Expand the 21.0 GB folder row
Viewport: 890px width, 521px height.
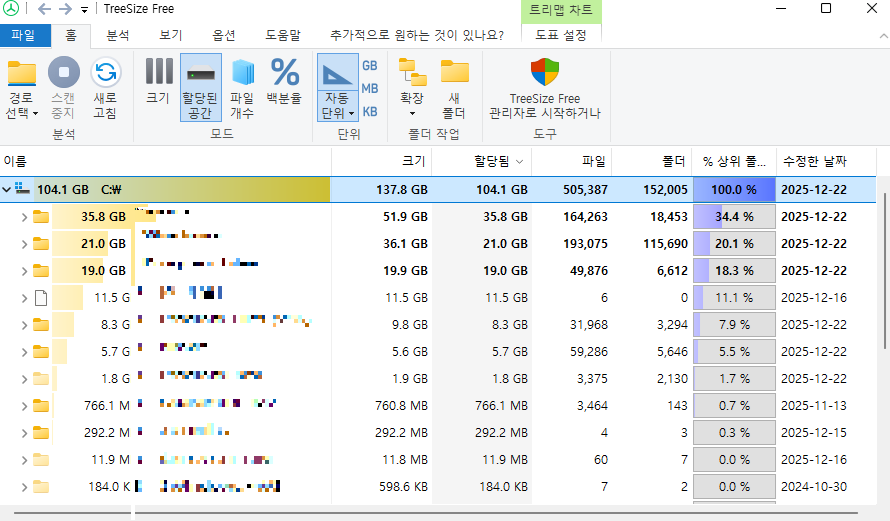(x=24, y=244)
